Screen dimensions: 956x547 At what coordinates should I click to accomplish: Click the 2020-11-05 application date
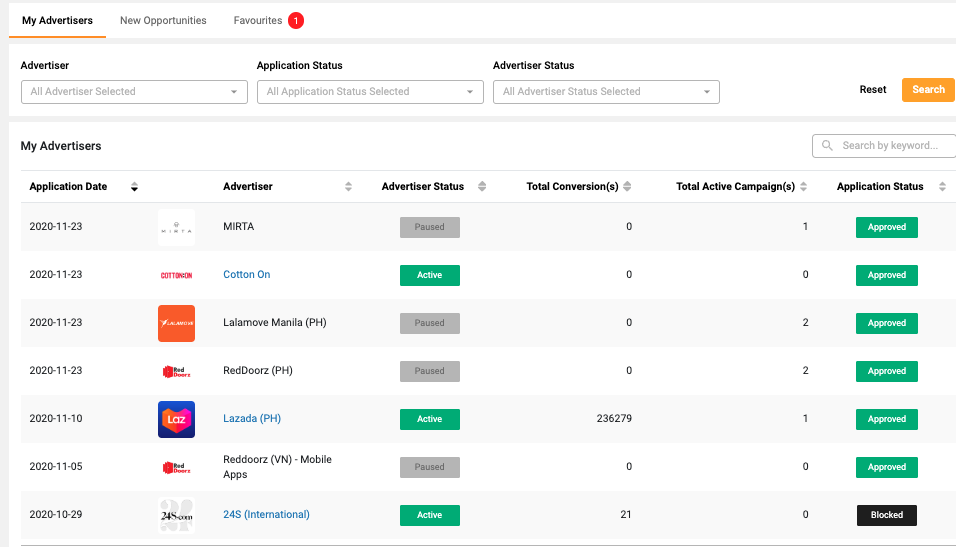tap(55, 467)
